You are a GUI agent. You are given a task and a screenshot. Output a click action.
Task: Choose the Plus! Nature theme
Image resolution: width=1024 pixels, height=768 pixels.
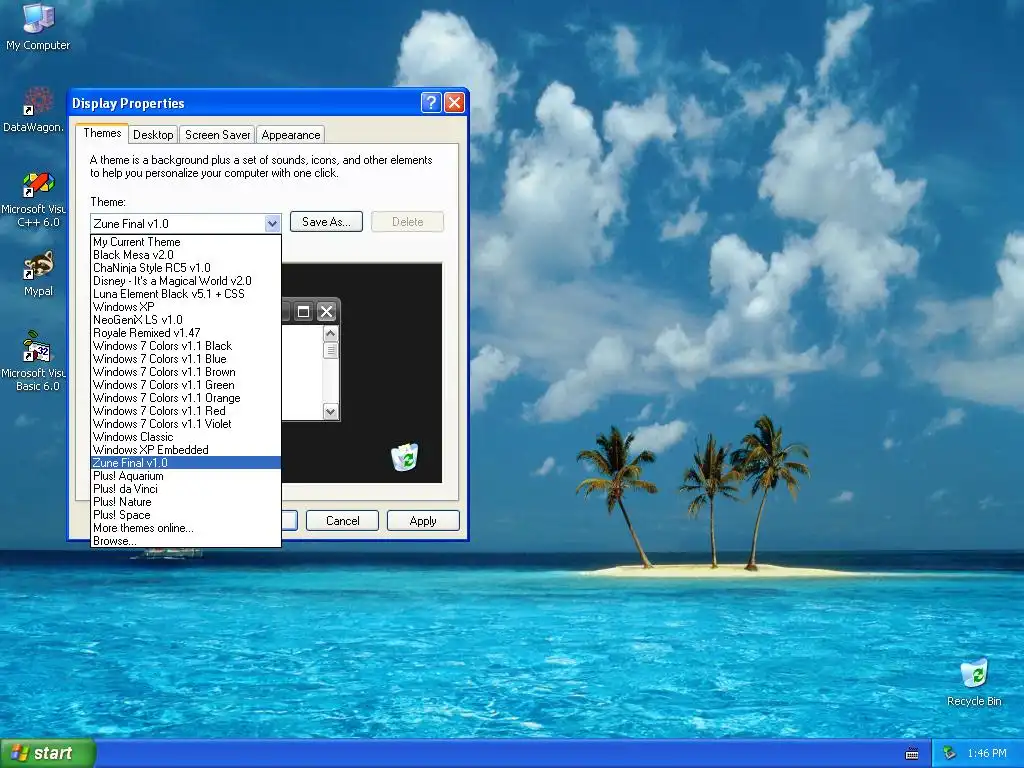click(x=186, y=502)
